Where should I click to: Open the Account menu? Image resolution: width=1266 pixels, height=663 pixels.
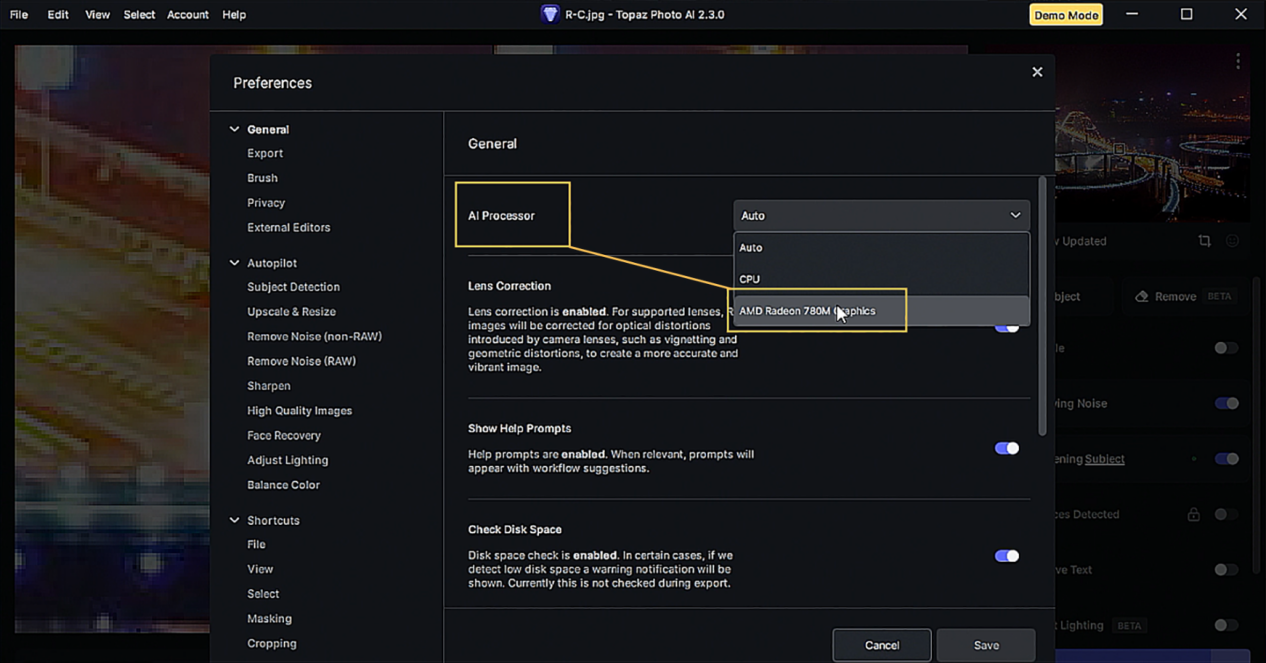187,15
